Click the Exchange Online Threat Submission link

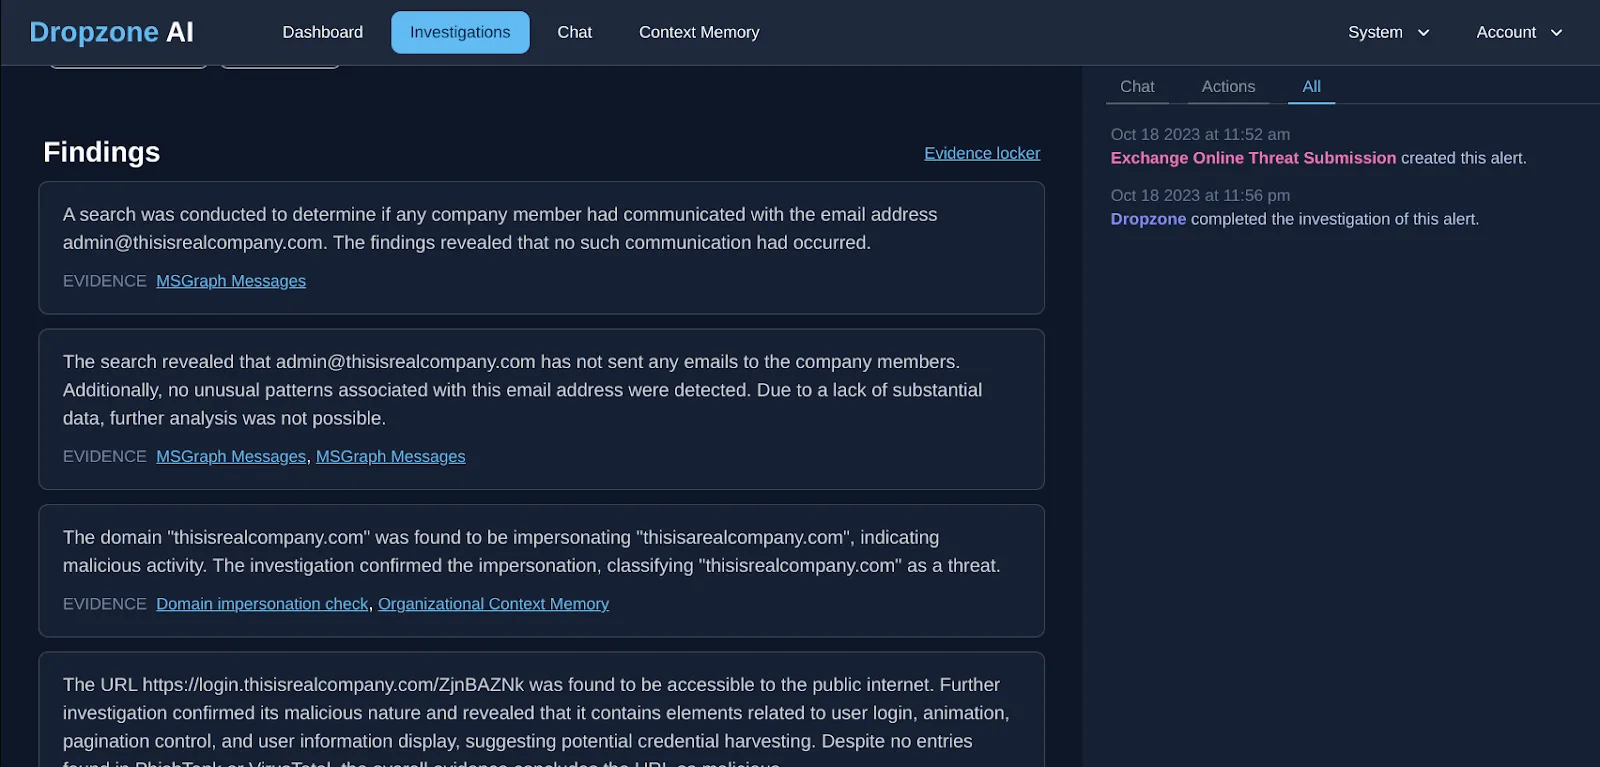tap(1253, 157)
